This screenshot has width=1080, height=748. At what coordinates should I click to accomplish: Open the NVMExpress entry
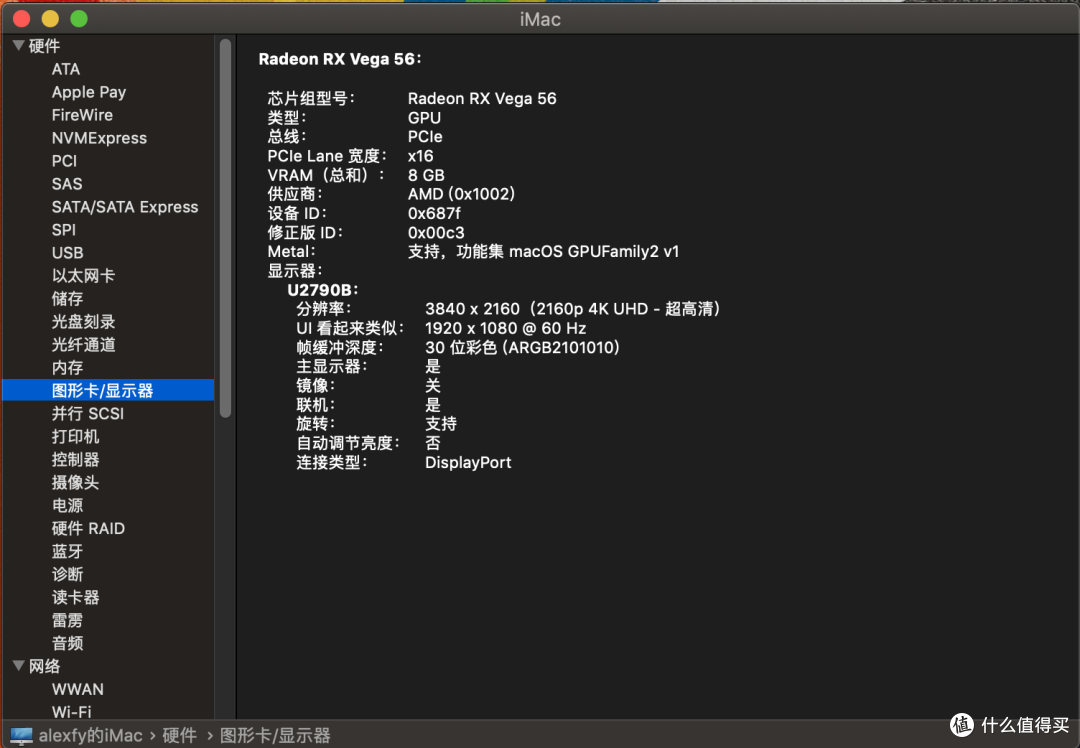pyautogui.click(x=98, y=138)
